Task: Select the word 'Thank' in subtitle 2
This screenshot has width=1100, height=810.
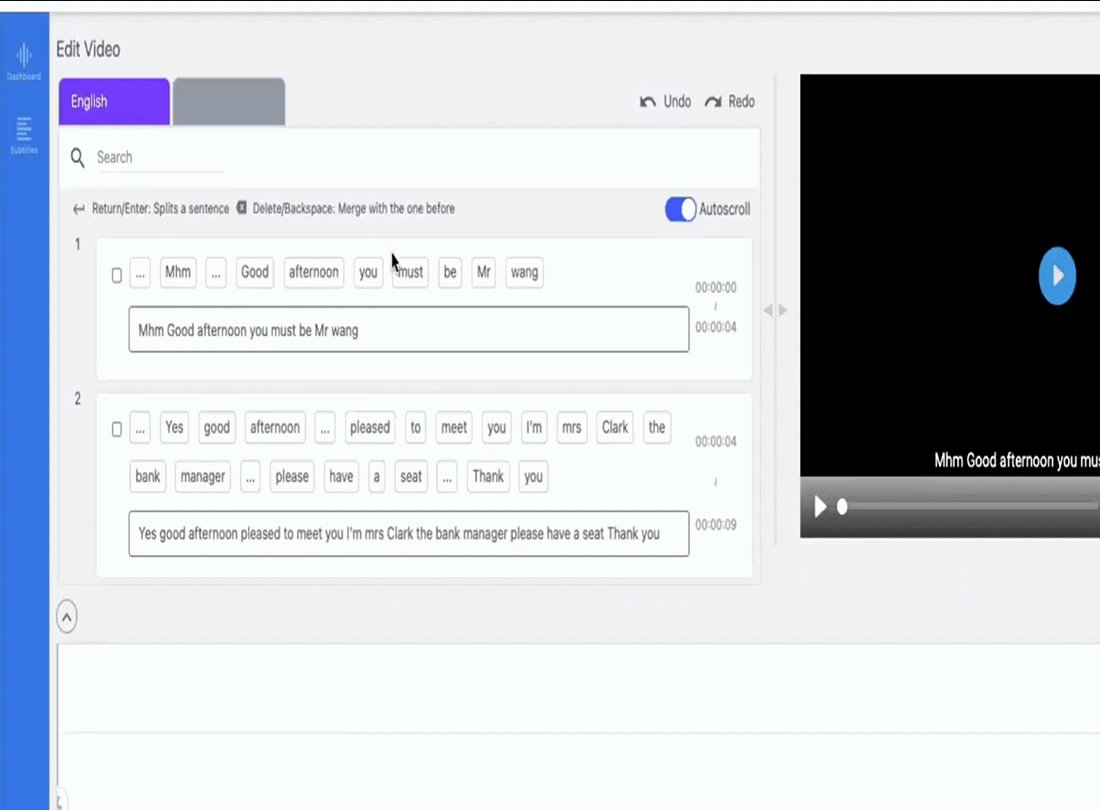Action: coord(488,477)
